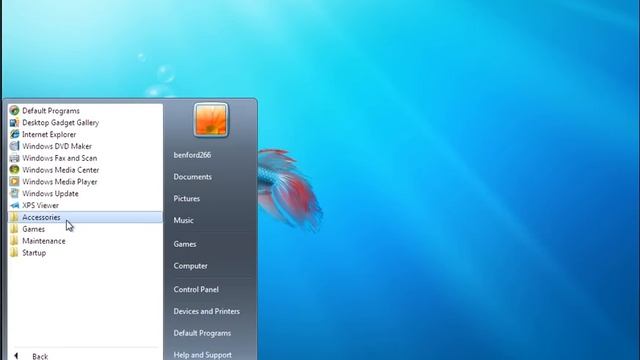Screen dimensions: 640x360
Task: Click the Windows Update text label
Action: (x=50, y=193)
